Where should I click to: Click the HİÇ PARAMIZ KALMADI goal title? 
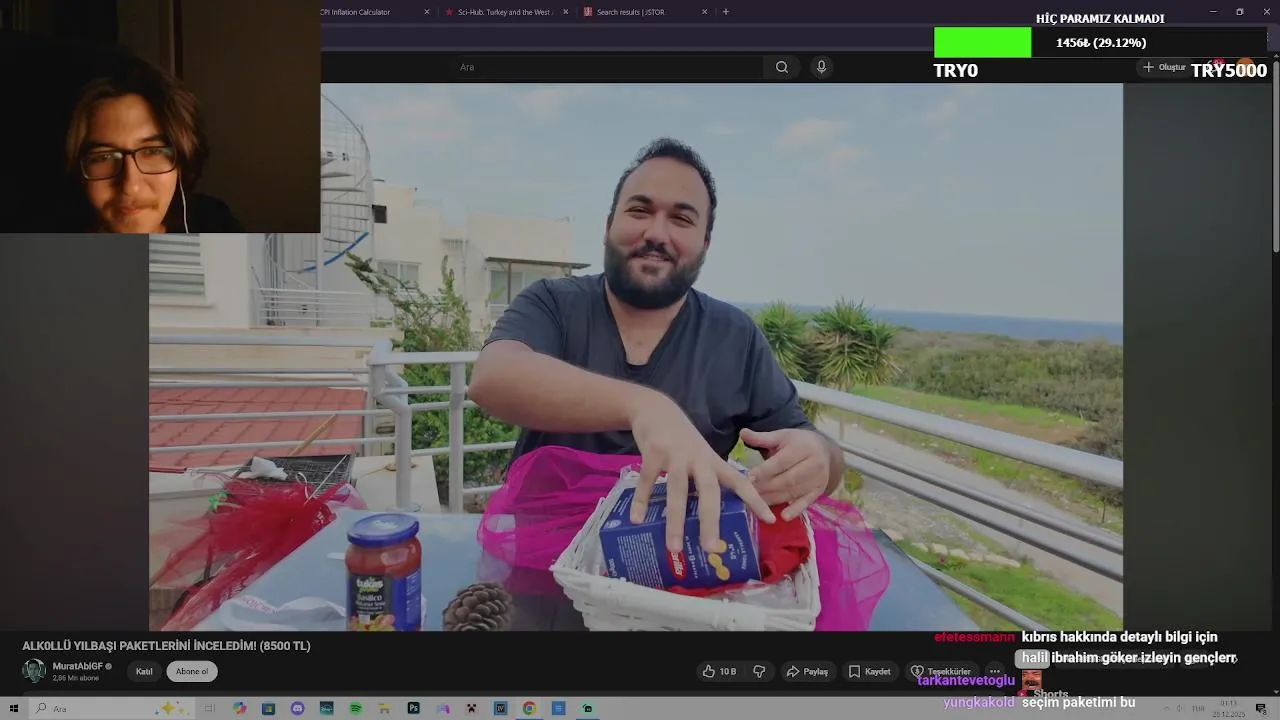click(1100, 18)
